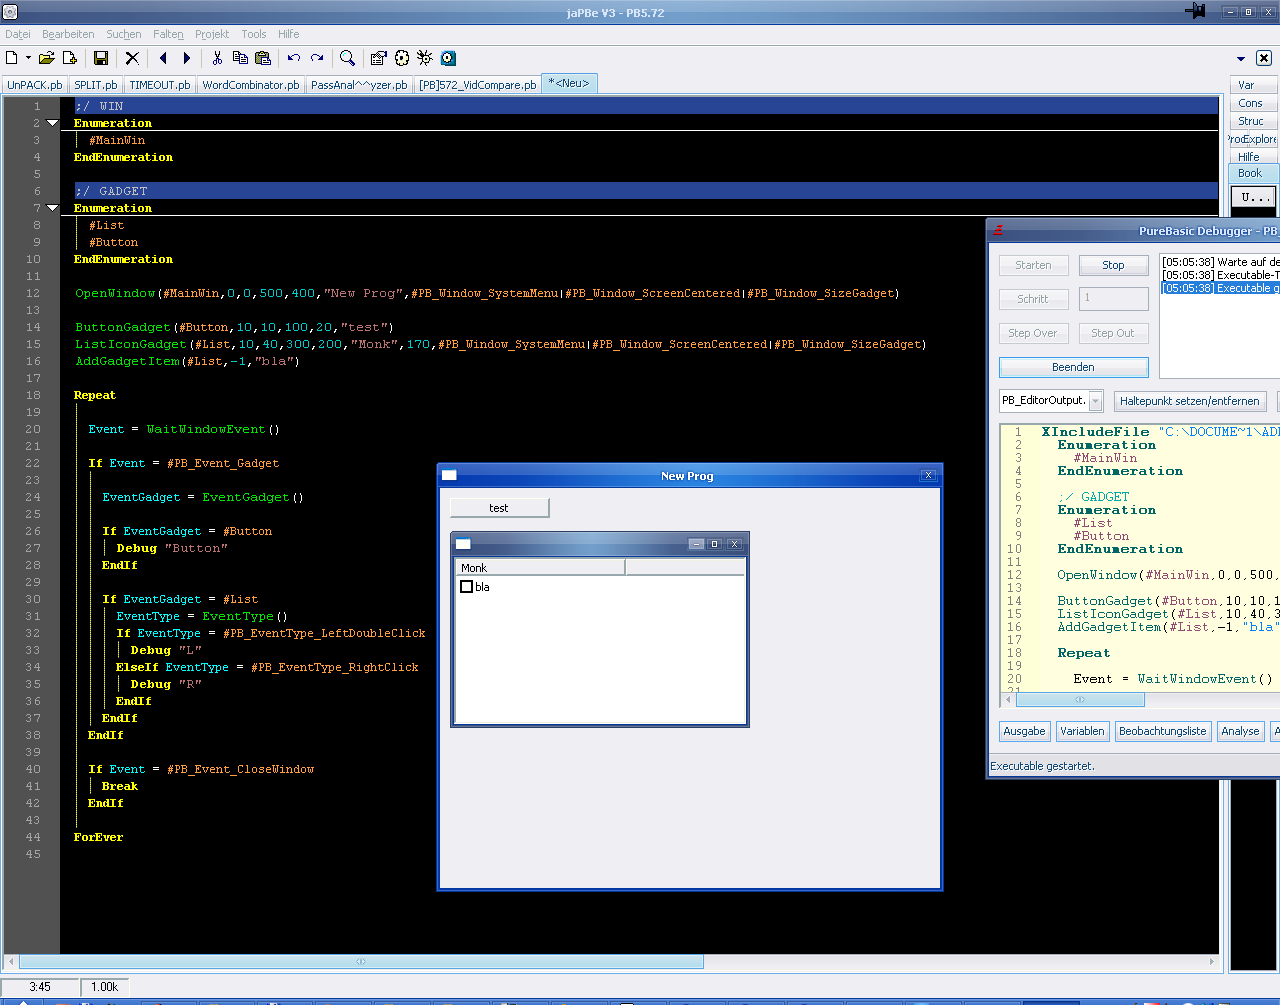Image resolution: width=1280 pixels, height=1005 pixels.
Task: Select the Book side panel tab
Action: pyautogui.click(x=1254, y=174)
